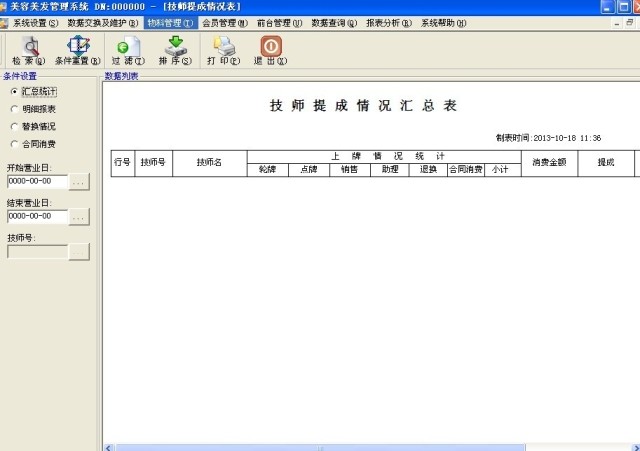Click the 过滤 filter toolbar icon
Image resolution: width=640 pixels, height=451 pixels.
click(128, 47)
